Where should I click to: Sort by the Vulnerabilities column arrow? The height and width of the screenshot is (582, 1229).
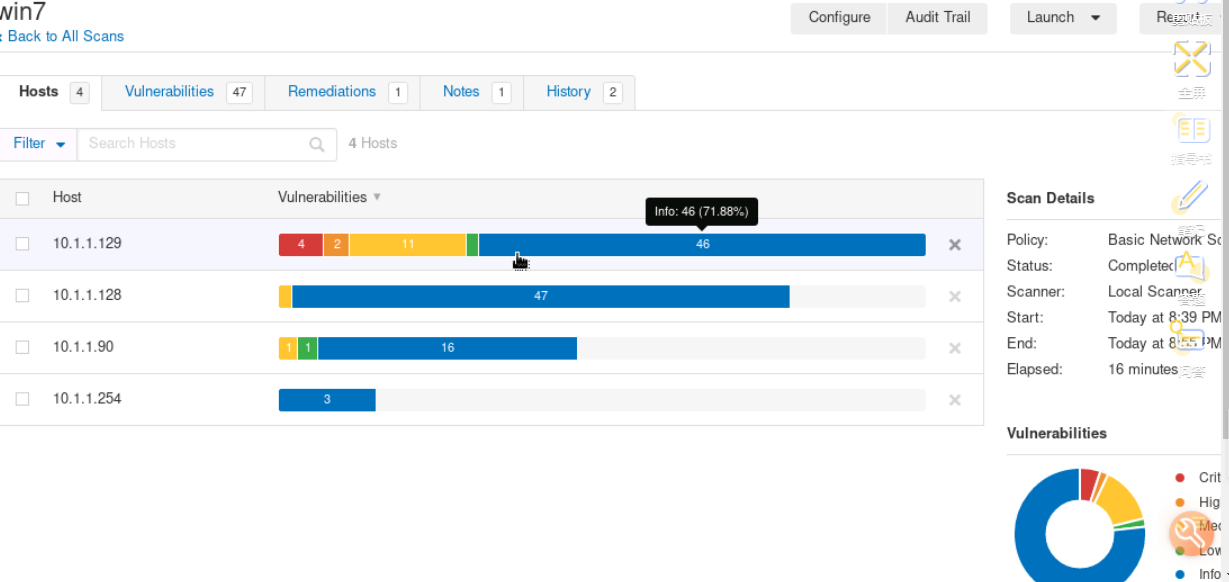tap(377, 197)
